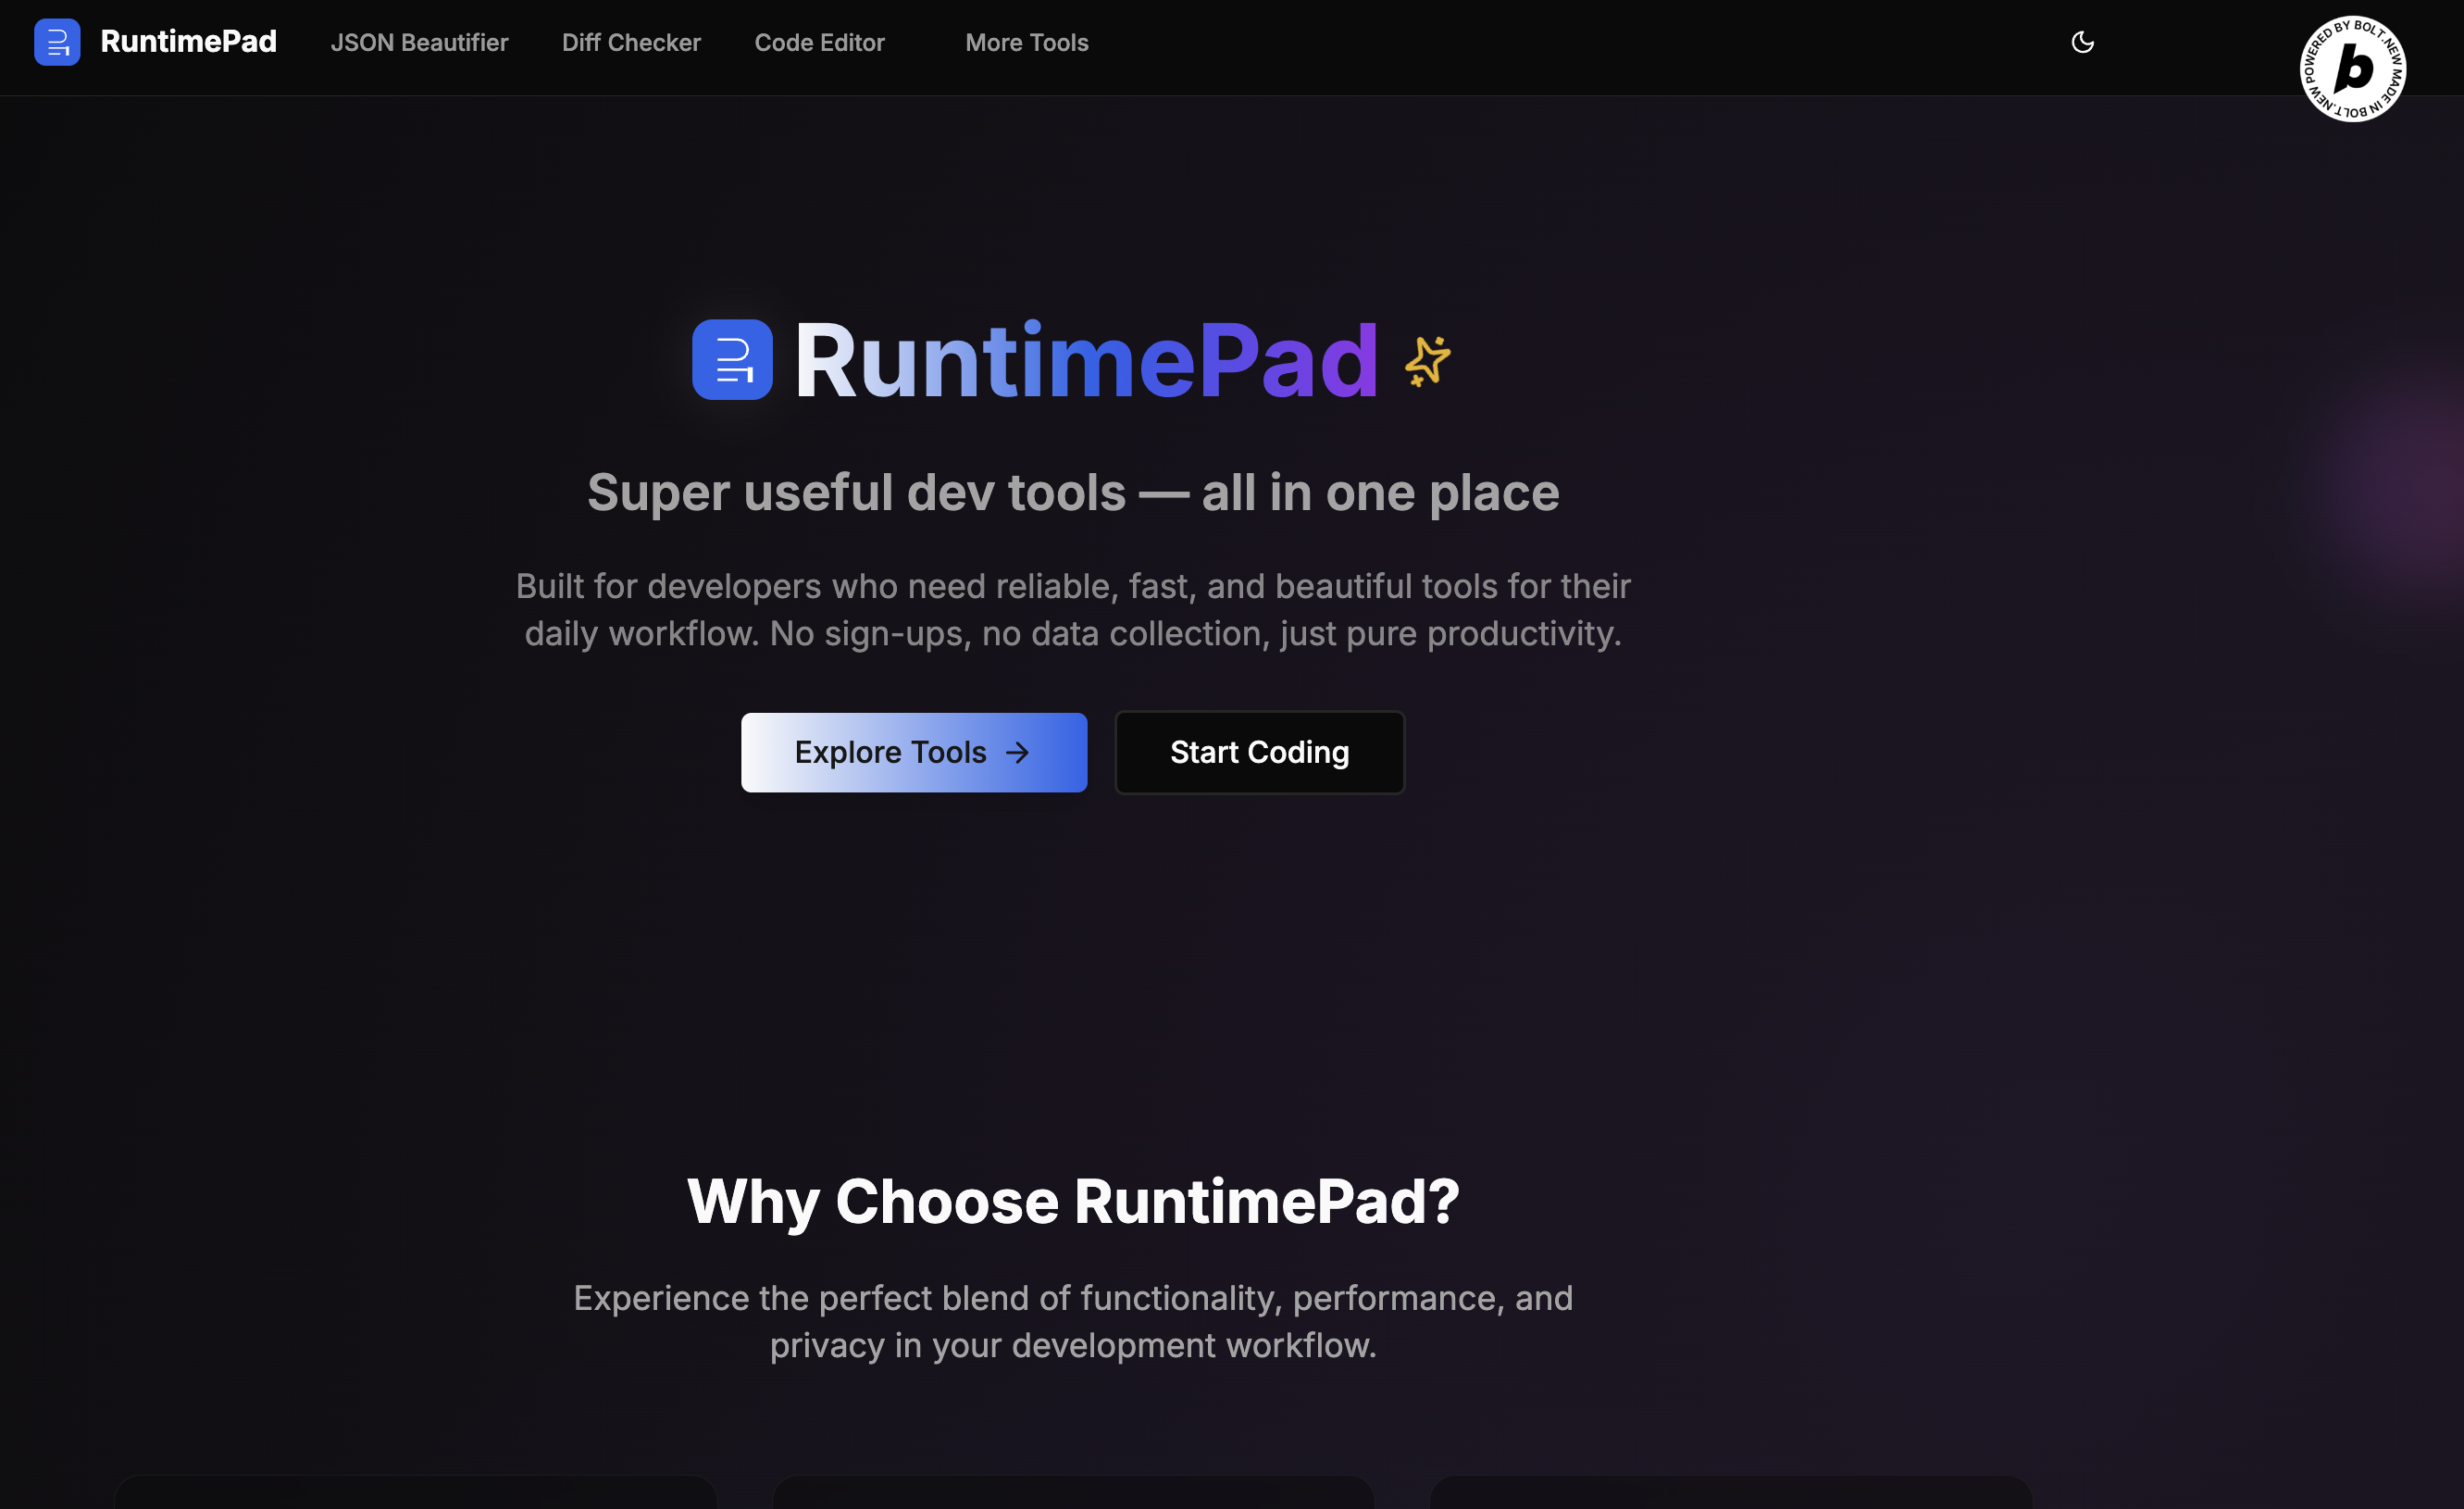
Task: Expand the More Tools menu
Action: pyautogui.click(x=1026, y=43)
